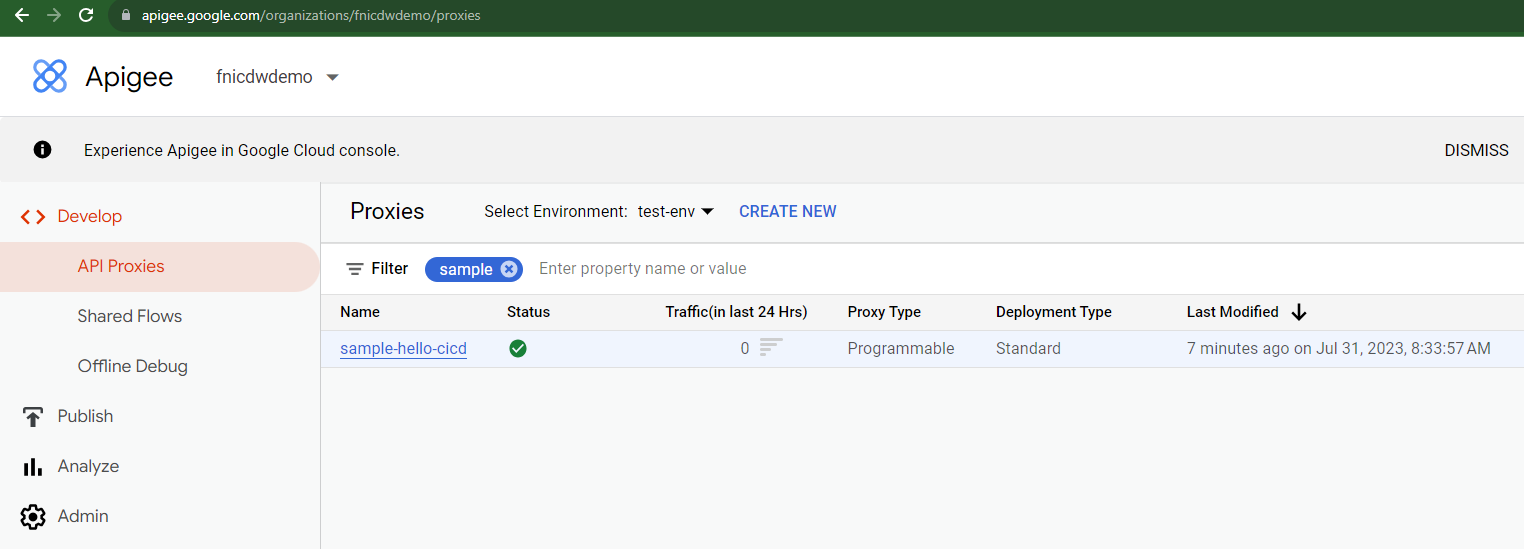Select Shared Flows in sidebar
This screenshot has width=1524, height=549.
(x=130, y=316)
